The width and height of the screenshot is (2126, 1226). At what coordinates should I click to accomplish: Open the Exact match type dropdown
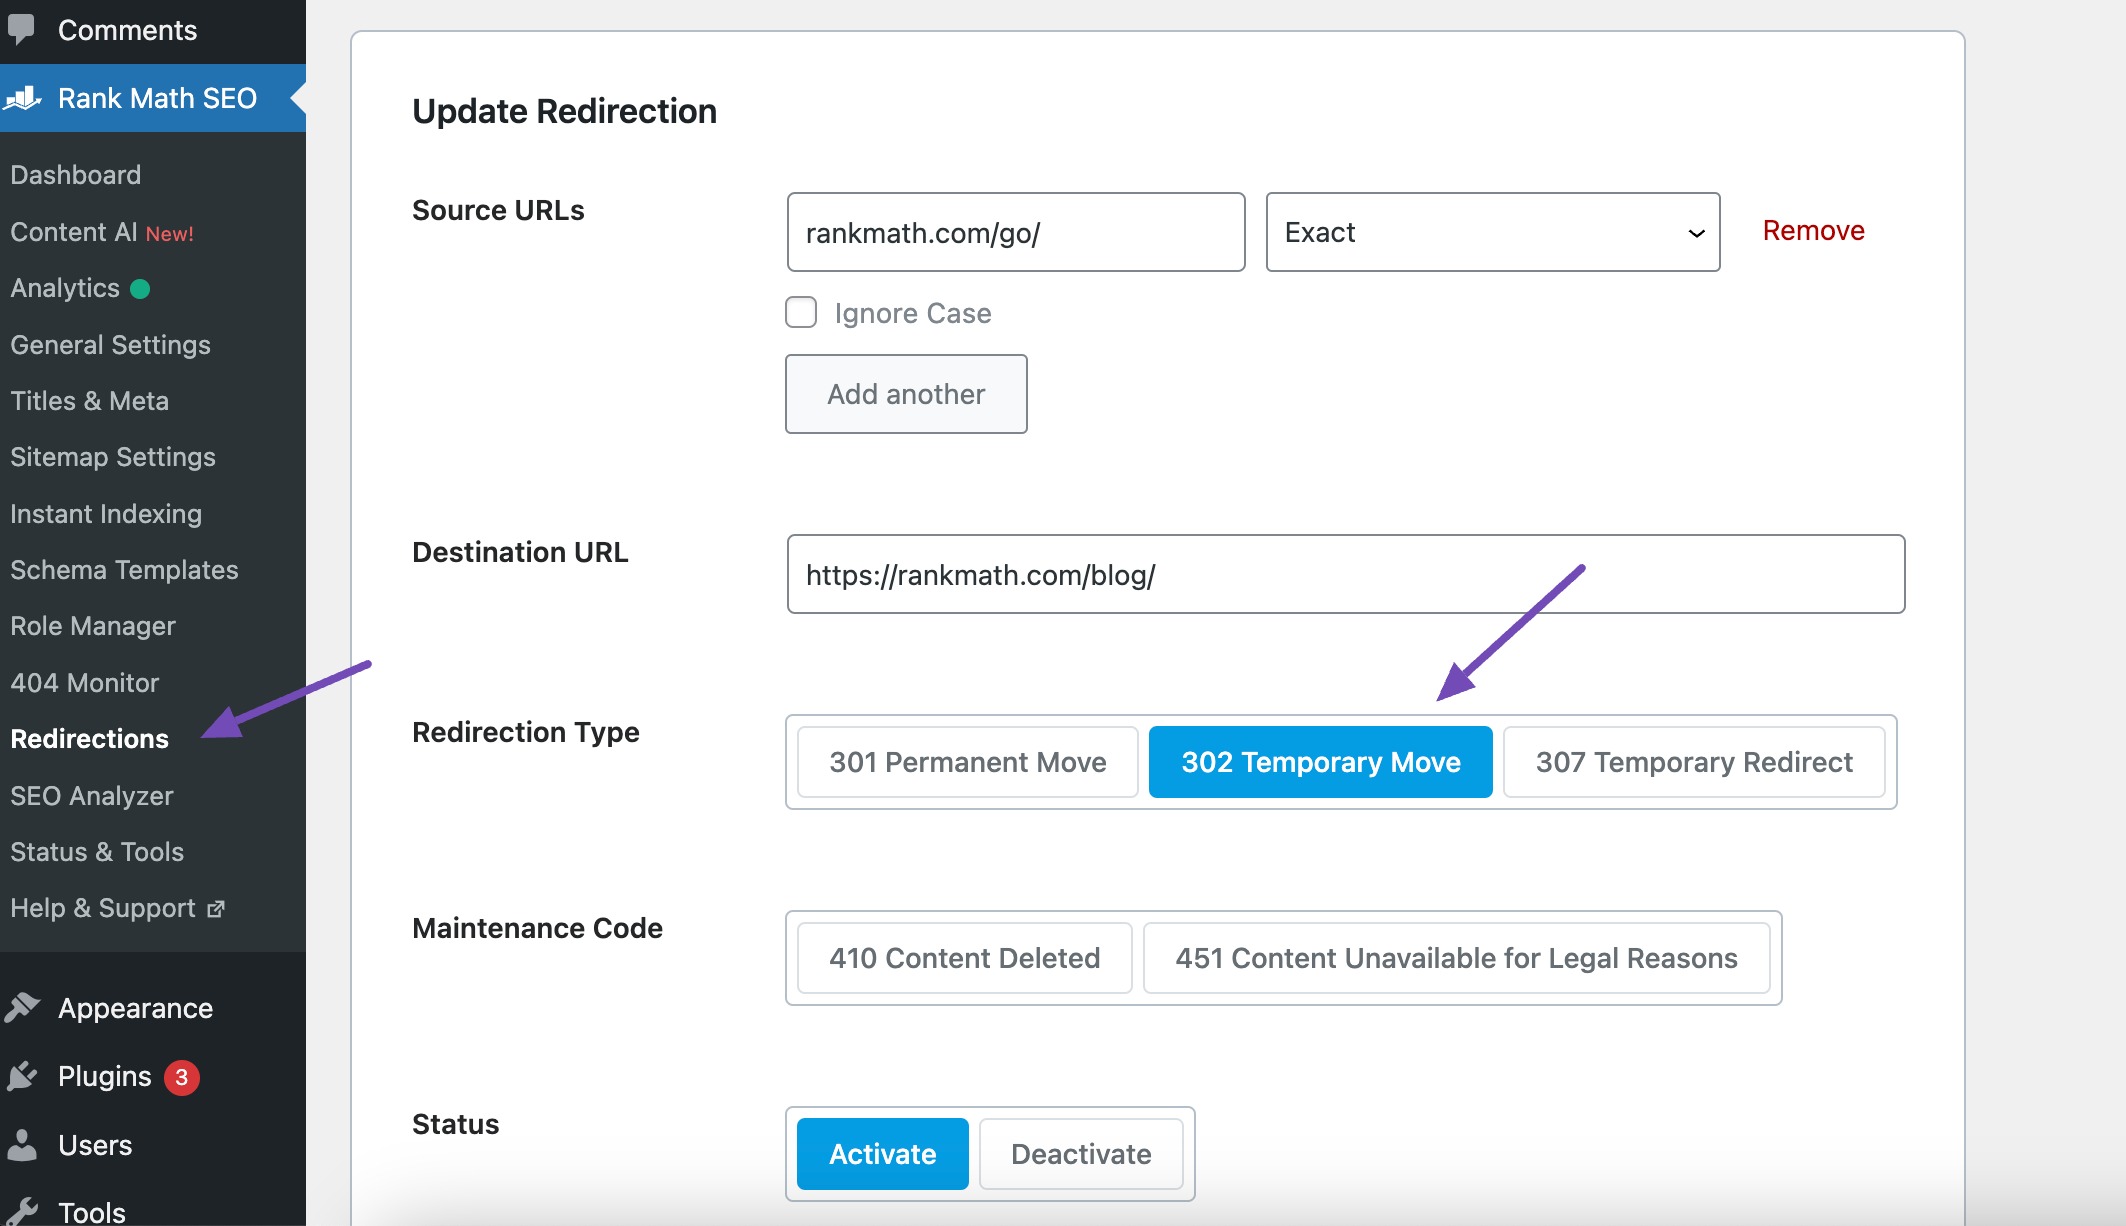click(x=1492, y=232)
